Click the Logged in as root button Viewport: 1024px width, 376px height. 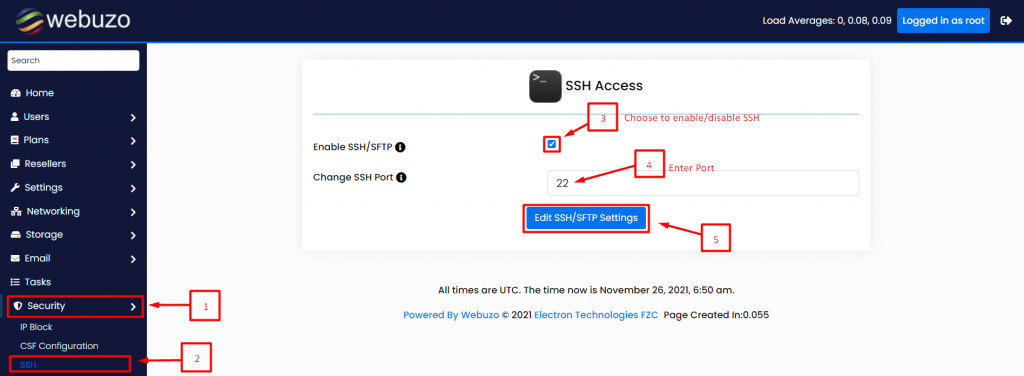coord(943,20)
